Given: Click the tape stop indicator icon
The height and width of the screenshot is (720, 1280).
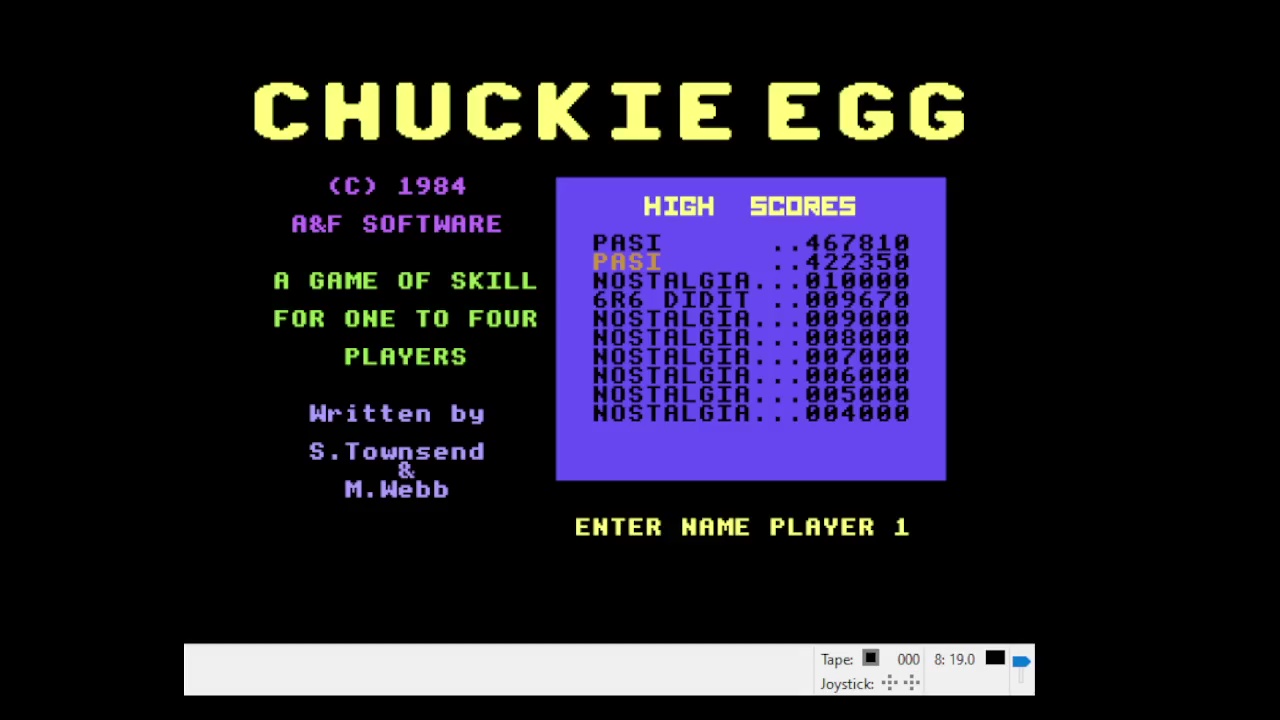Looking at the screenshot, I should (870, 658).
